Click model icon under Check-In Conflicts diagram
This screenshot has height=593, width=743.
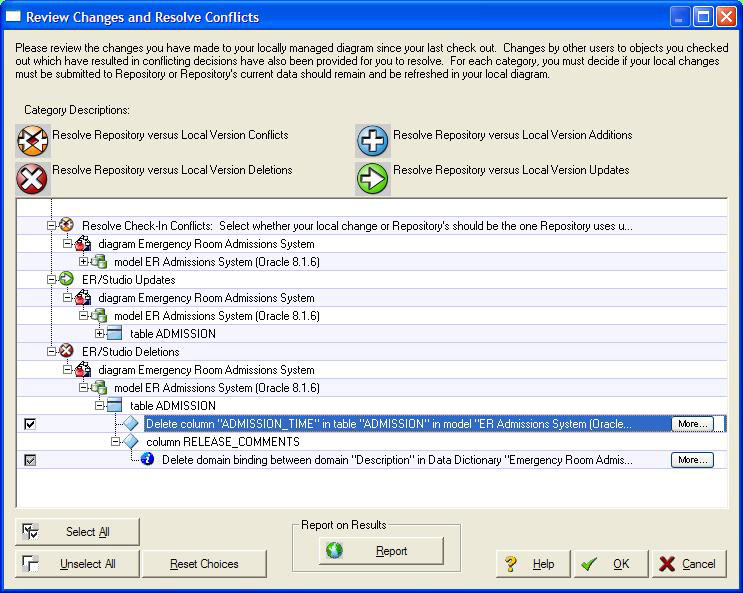(99, 261)
